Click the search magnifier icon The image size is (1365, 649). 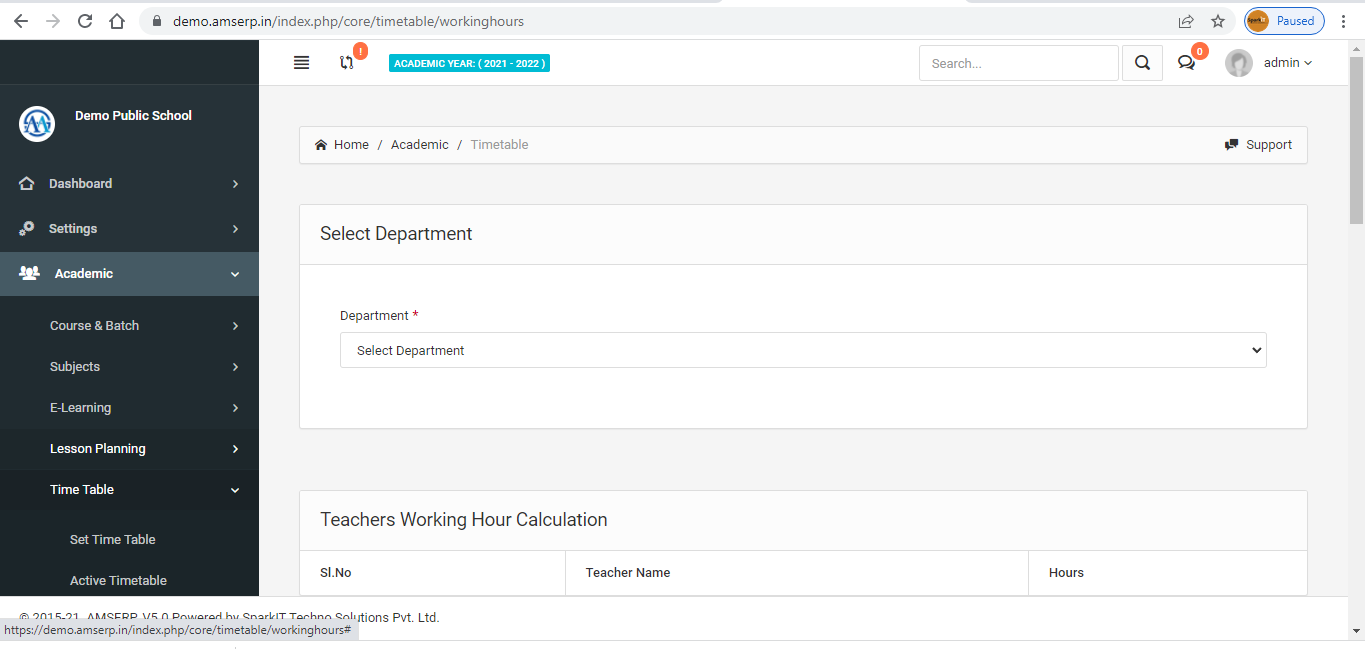tap(1142, 62)
